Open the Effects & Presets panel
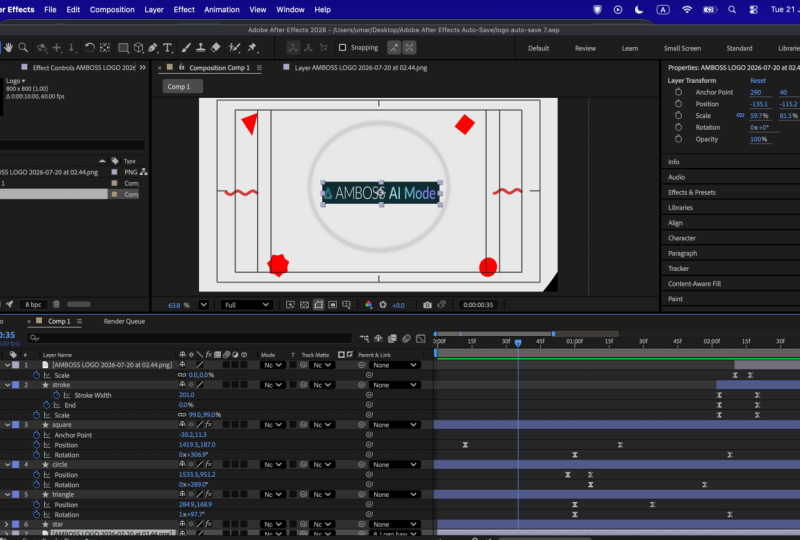This screenshot has height=540, width=800. (x=692, y=192)
